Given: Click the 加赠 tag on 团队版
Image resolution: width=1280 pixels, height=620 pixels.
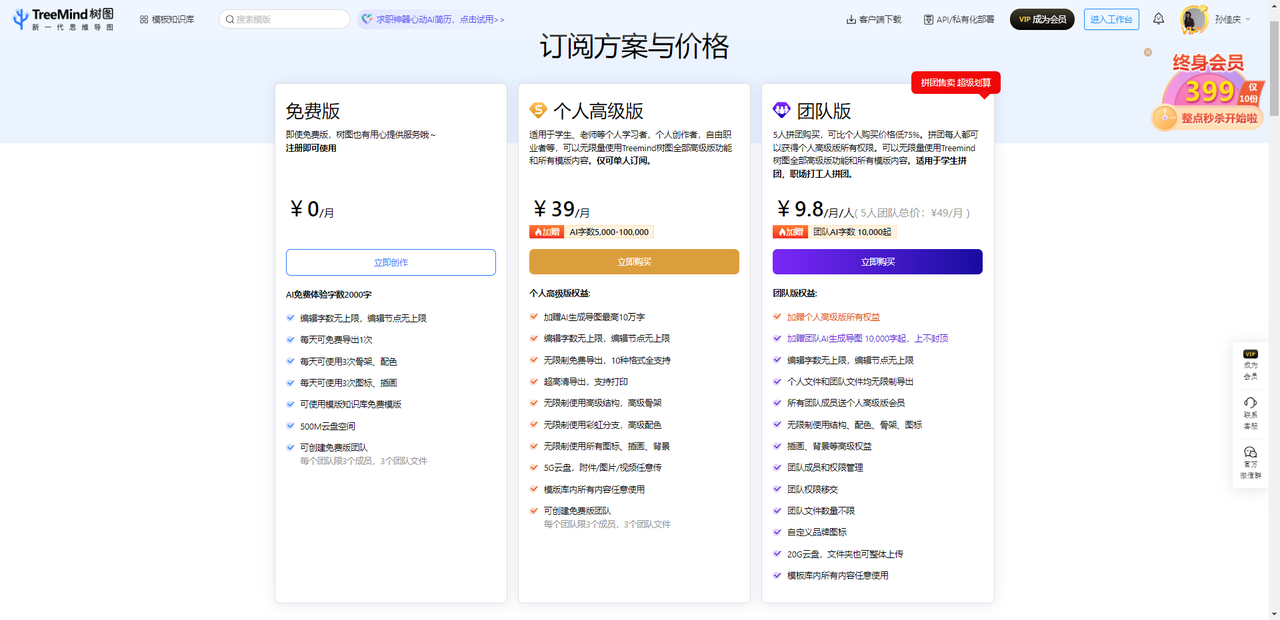Looking at the screenshot, I should click(790, 232).
